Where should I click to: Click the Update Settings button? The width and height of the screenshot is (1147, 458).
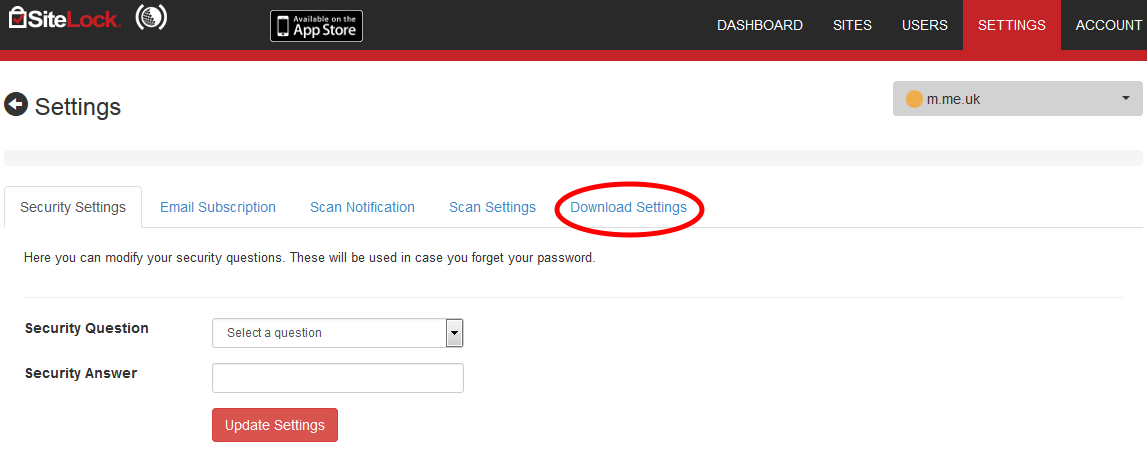click(x=275, y=425)
